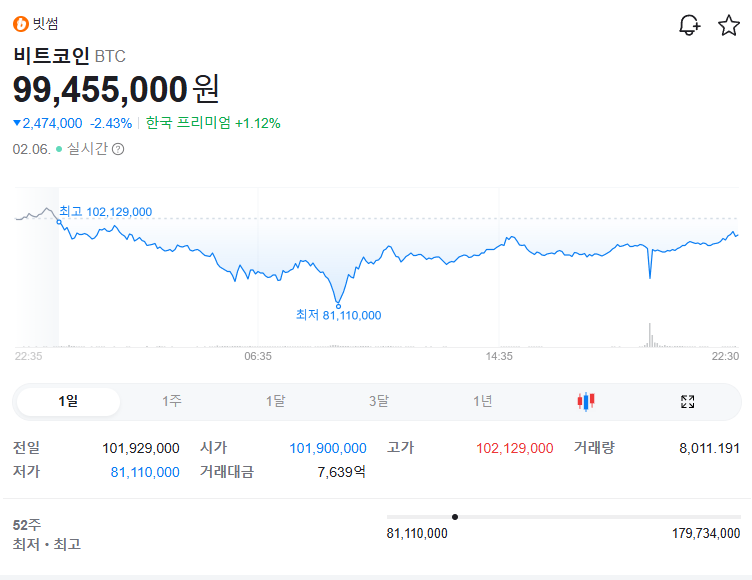This screenshot has height=580, width=752.
Task: Expand the chart to fullscreen
Action: click(x=687, y=402)
